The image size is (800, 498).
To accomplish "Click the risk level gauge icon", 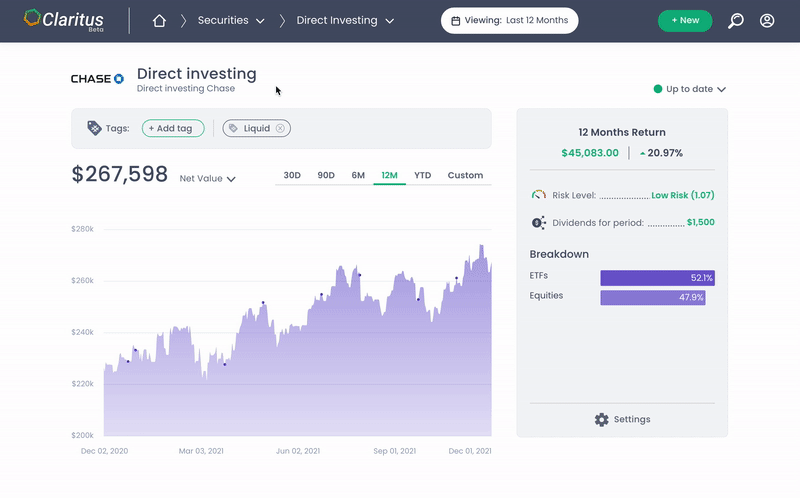I will [x=539, y=195].
